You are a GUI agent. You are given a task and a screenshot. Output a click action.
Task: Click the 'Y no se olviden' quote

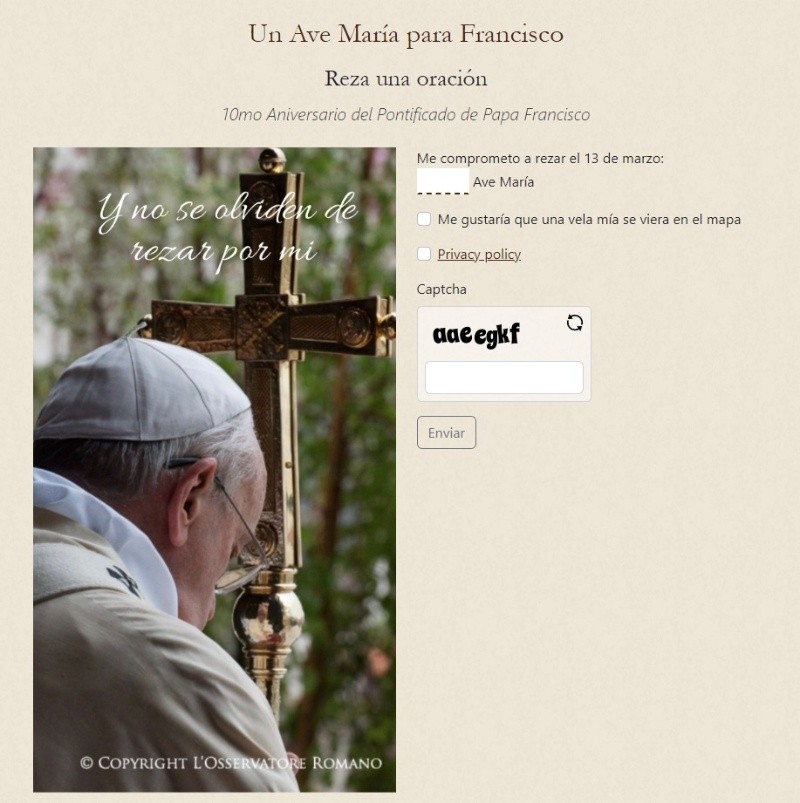(227, 230)
